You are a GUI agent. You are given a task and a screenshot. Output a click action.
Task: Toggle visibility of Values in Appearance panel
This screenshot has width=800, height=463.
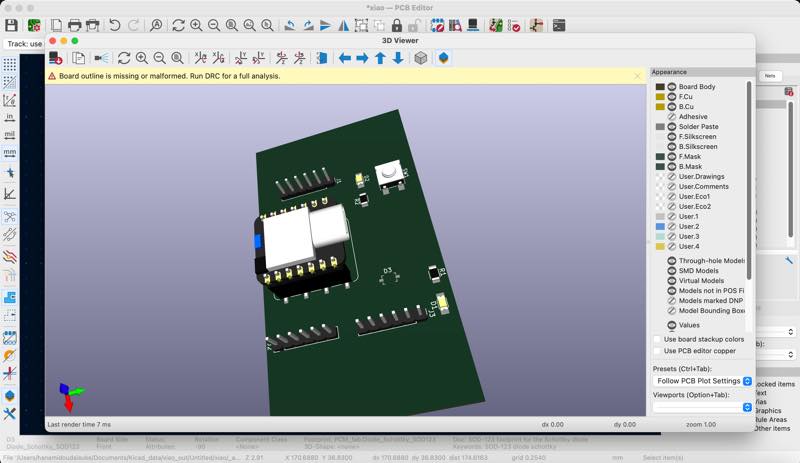pyautogui.click(x=672, y=325)
